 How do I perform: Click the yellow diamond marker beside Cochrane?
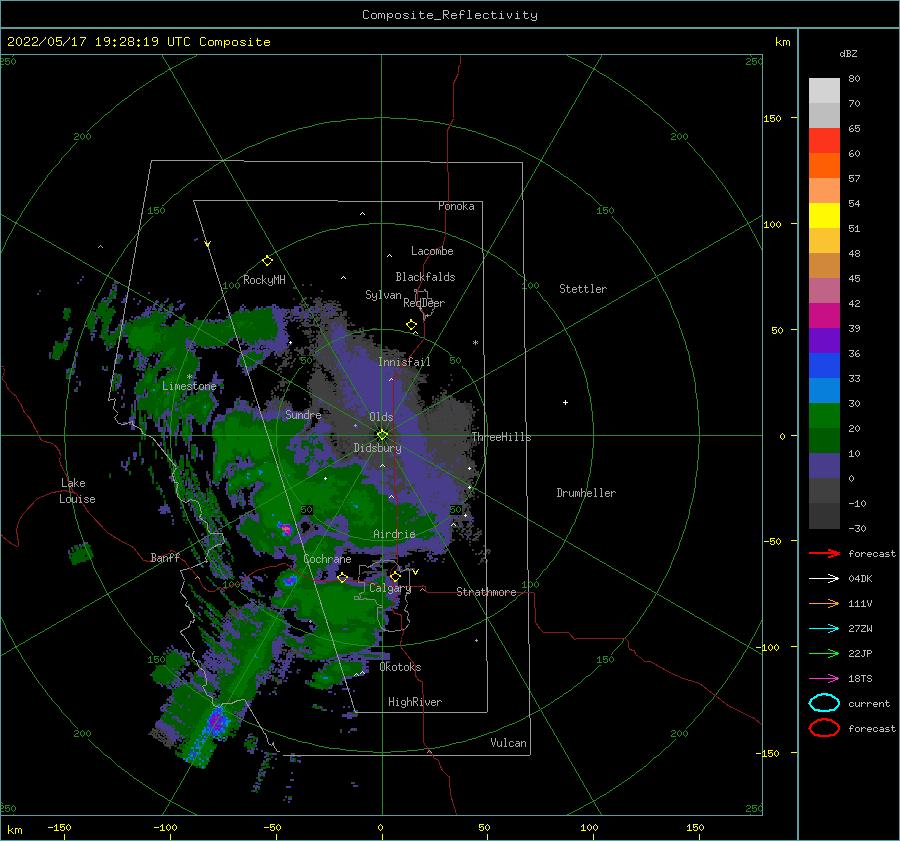pyautogui.click(x=342, y=577)
